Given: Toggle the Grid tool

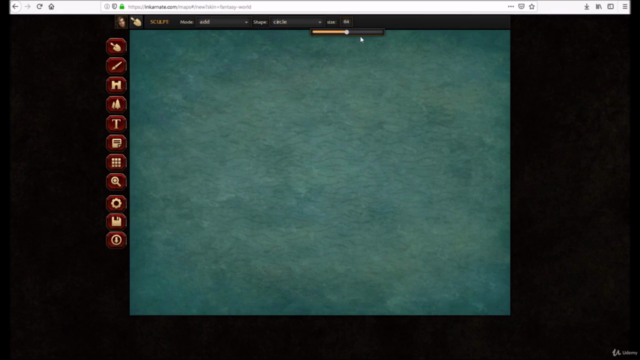Looking at the screenshot, I should 116,162.
